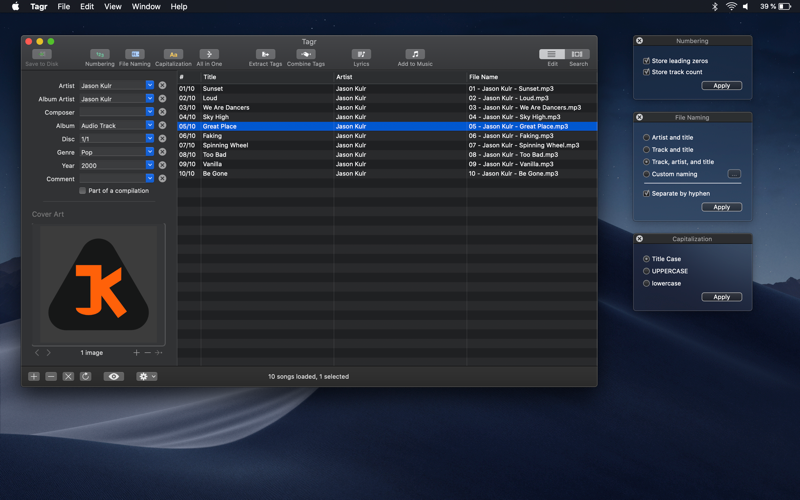Apply the Numbering settings
This screenshot has width=800, height=500.
point(721,86)
